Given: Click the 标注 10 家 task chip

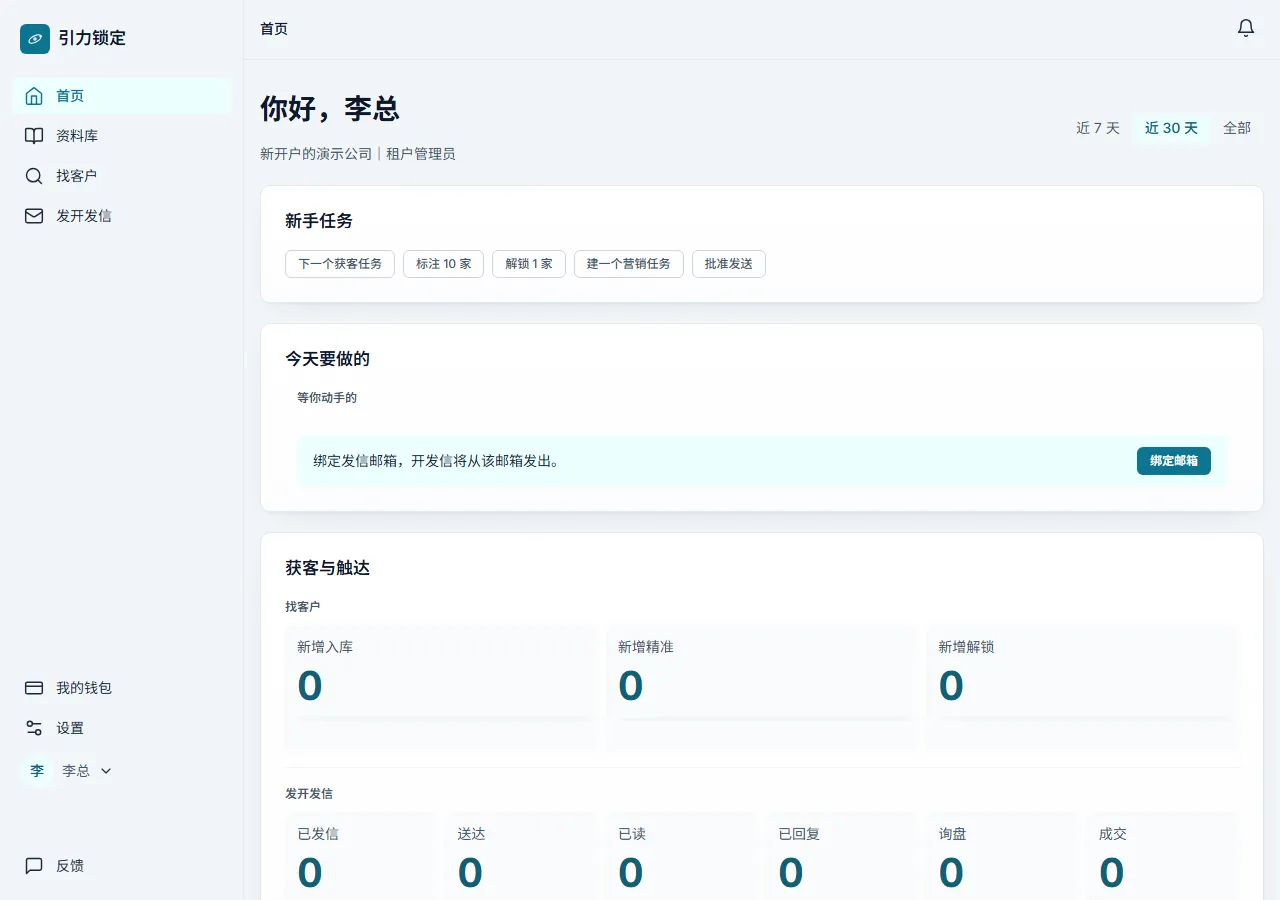Looking at the screenshot, I should [444, 264].
